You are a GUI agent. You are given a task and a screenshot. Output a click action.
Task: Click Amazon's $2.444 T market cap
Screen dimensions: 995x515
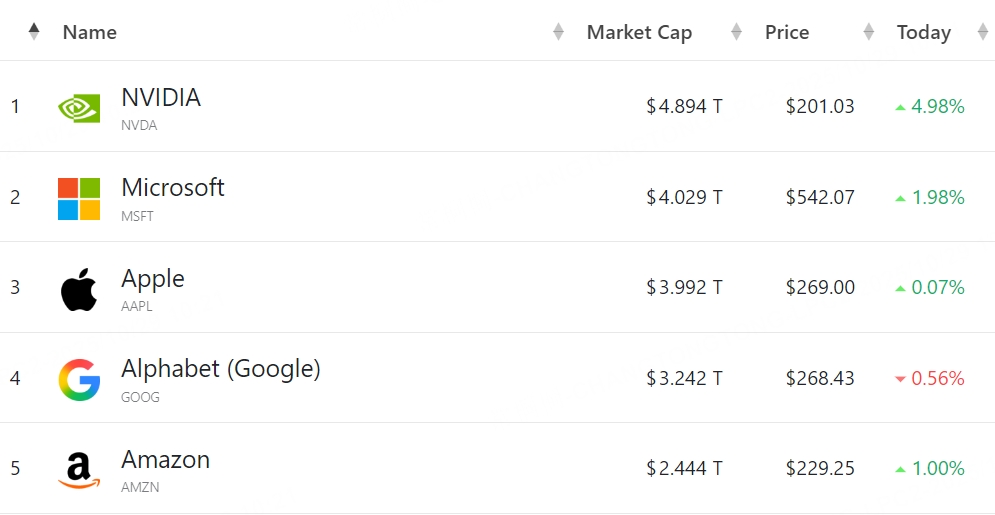click(684, 469)
